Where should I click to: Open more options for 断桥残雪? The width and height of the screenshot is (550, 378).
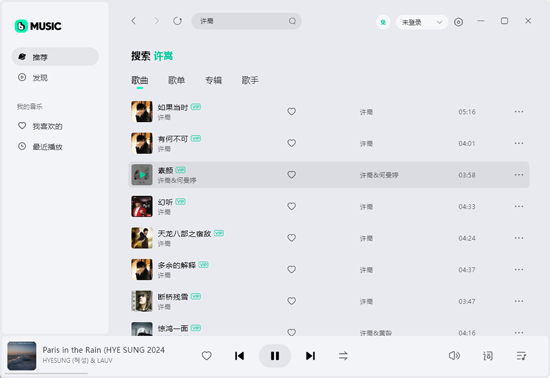coord(519,301)
